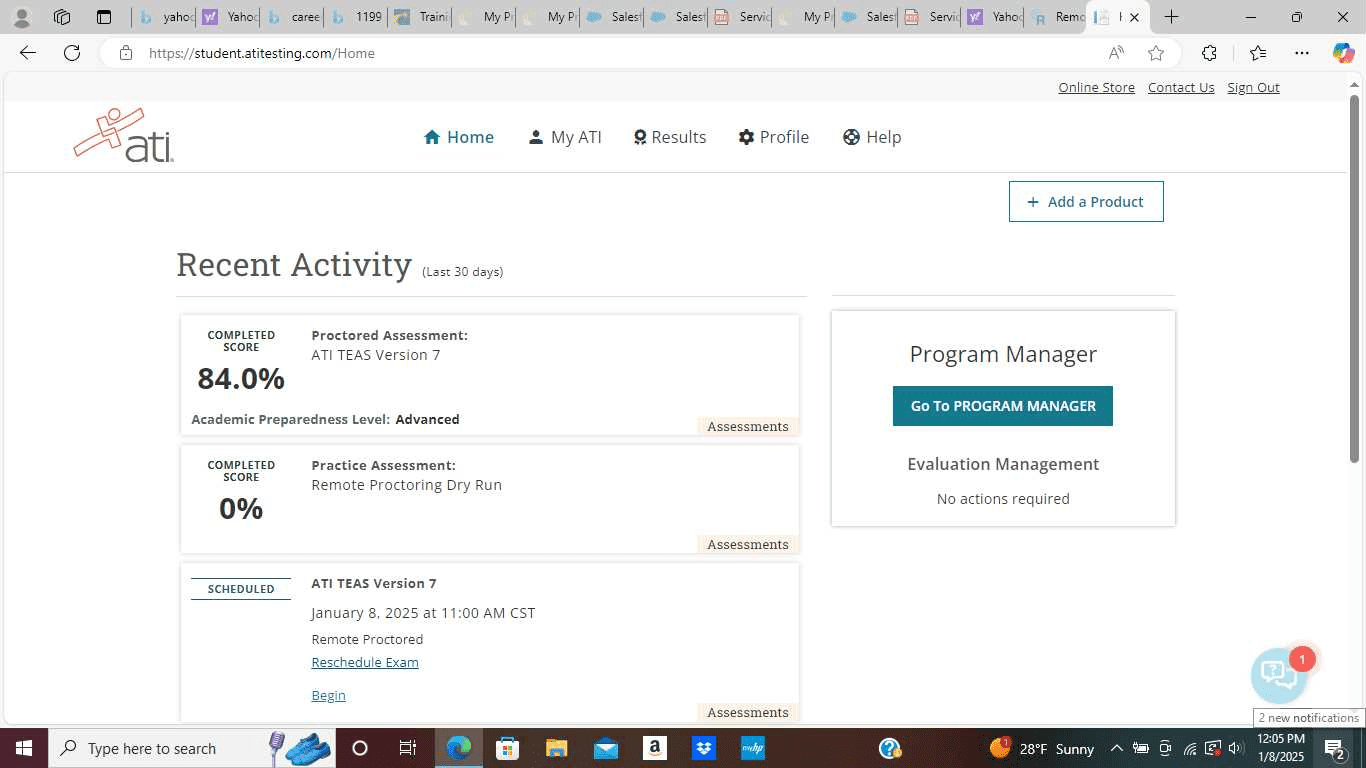Open the Edge profile icon
Screen dimensions: 1366x768
tap(21, 17)
